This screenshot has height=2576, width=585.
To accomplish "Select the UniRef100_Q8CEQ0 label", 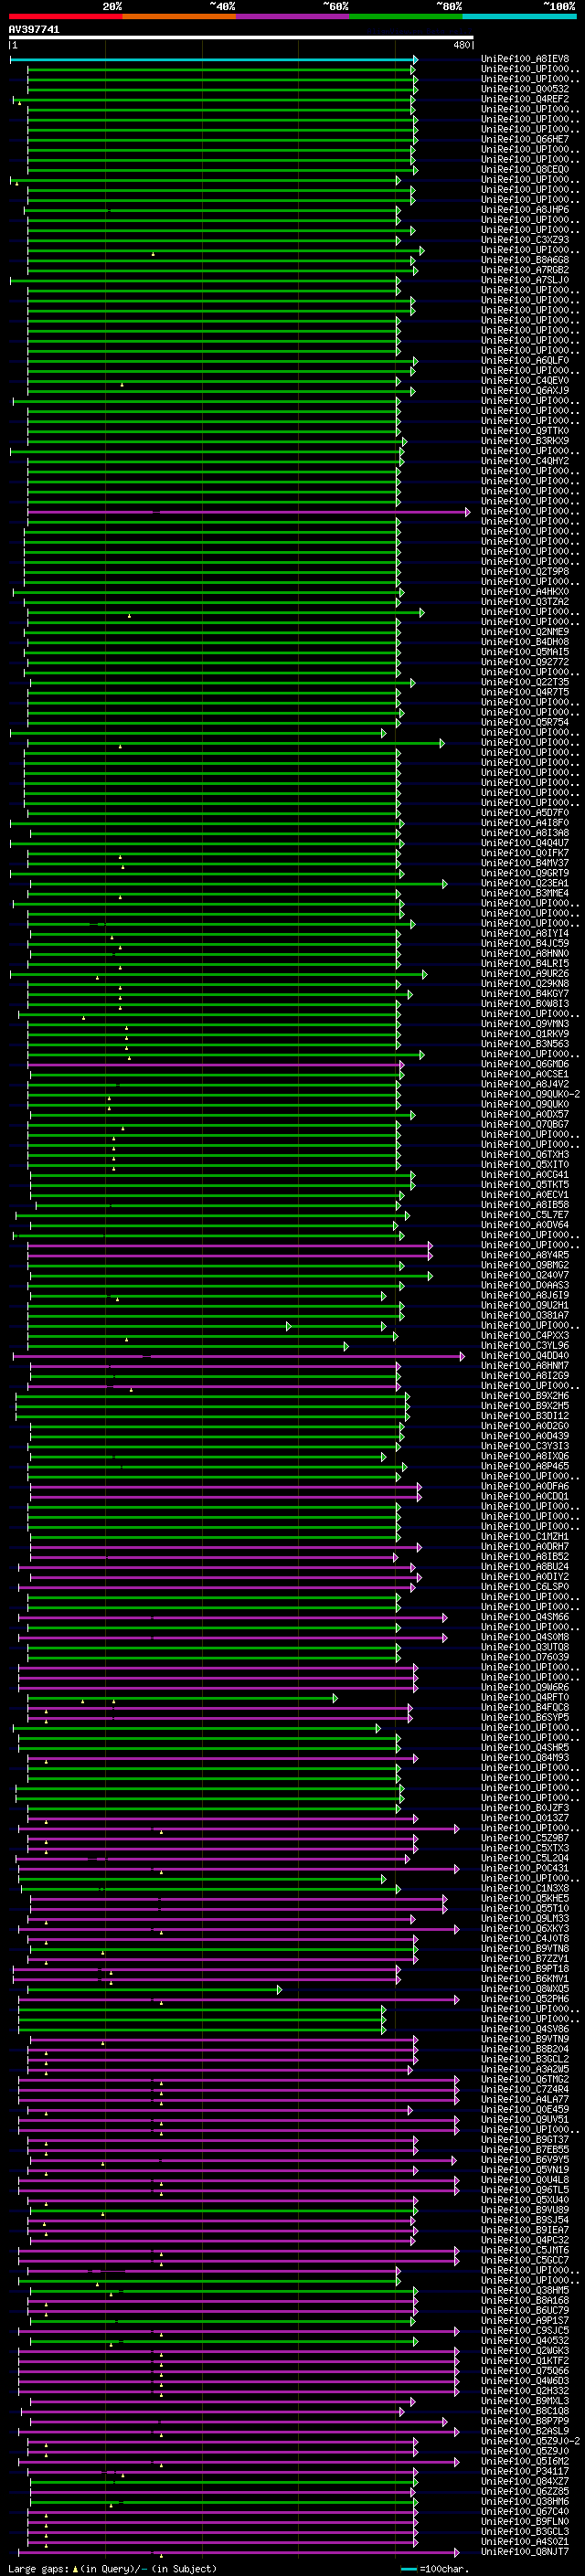I will tap(525, 170).
